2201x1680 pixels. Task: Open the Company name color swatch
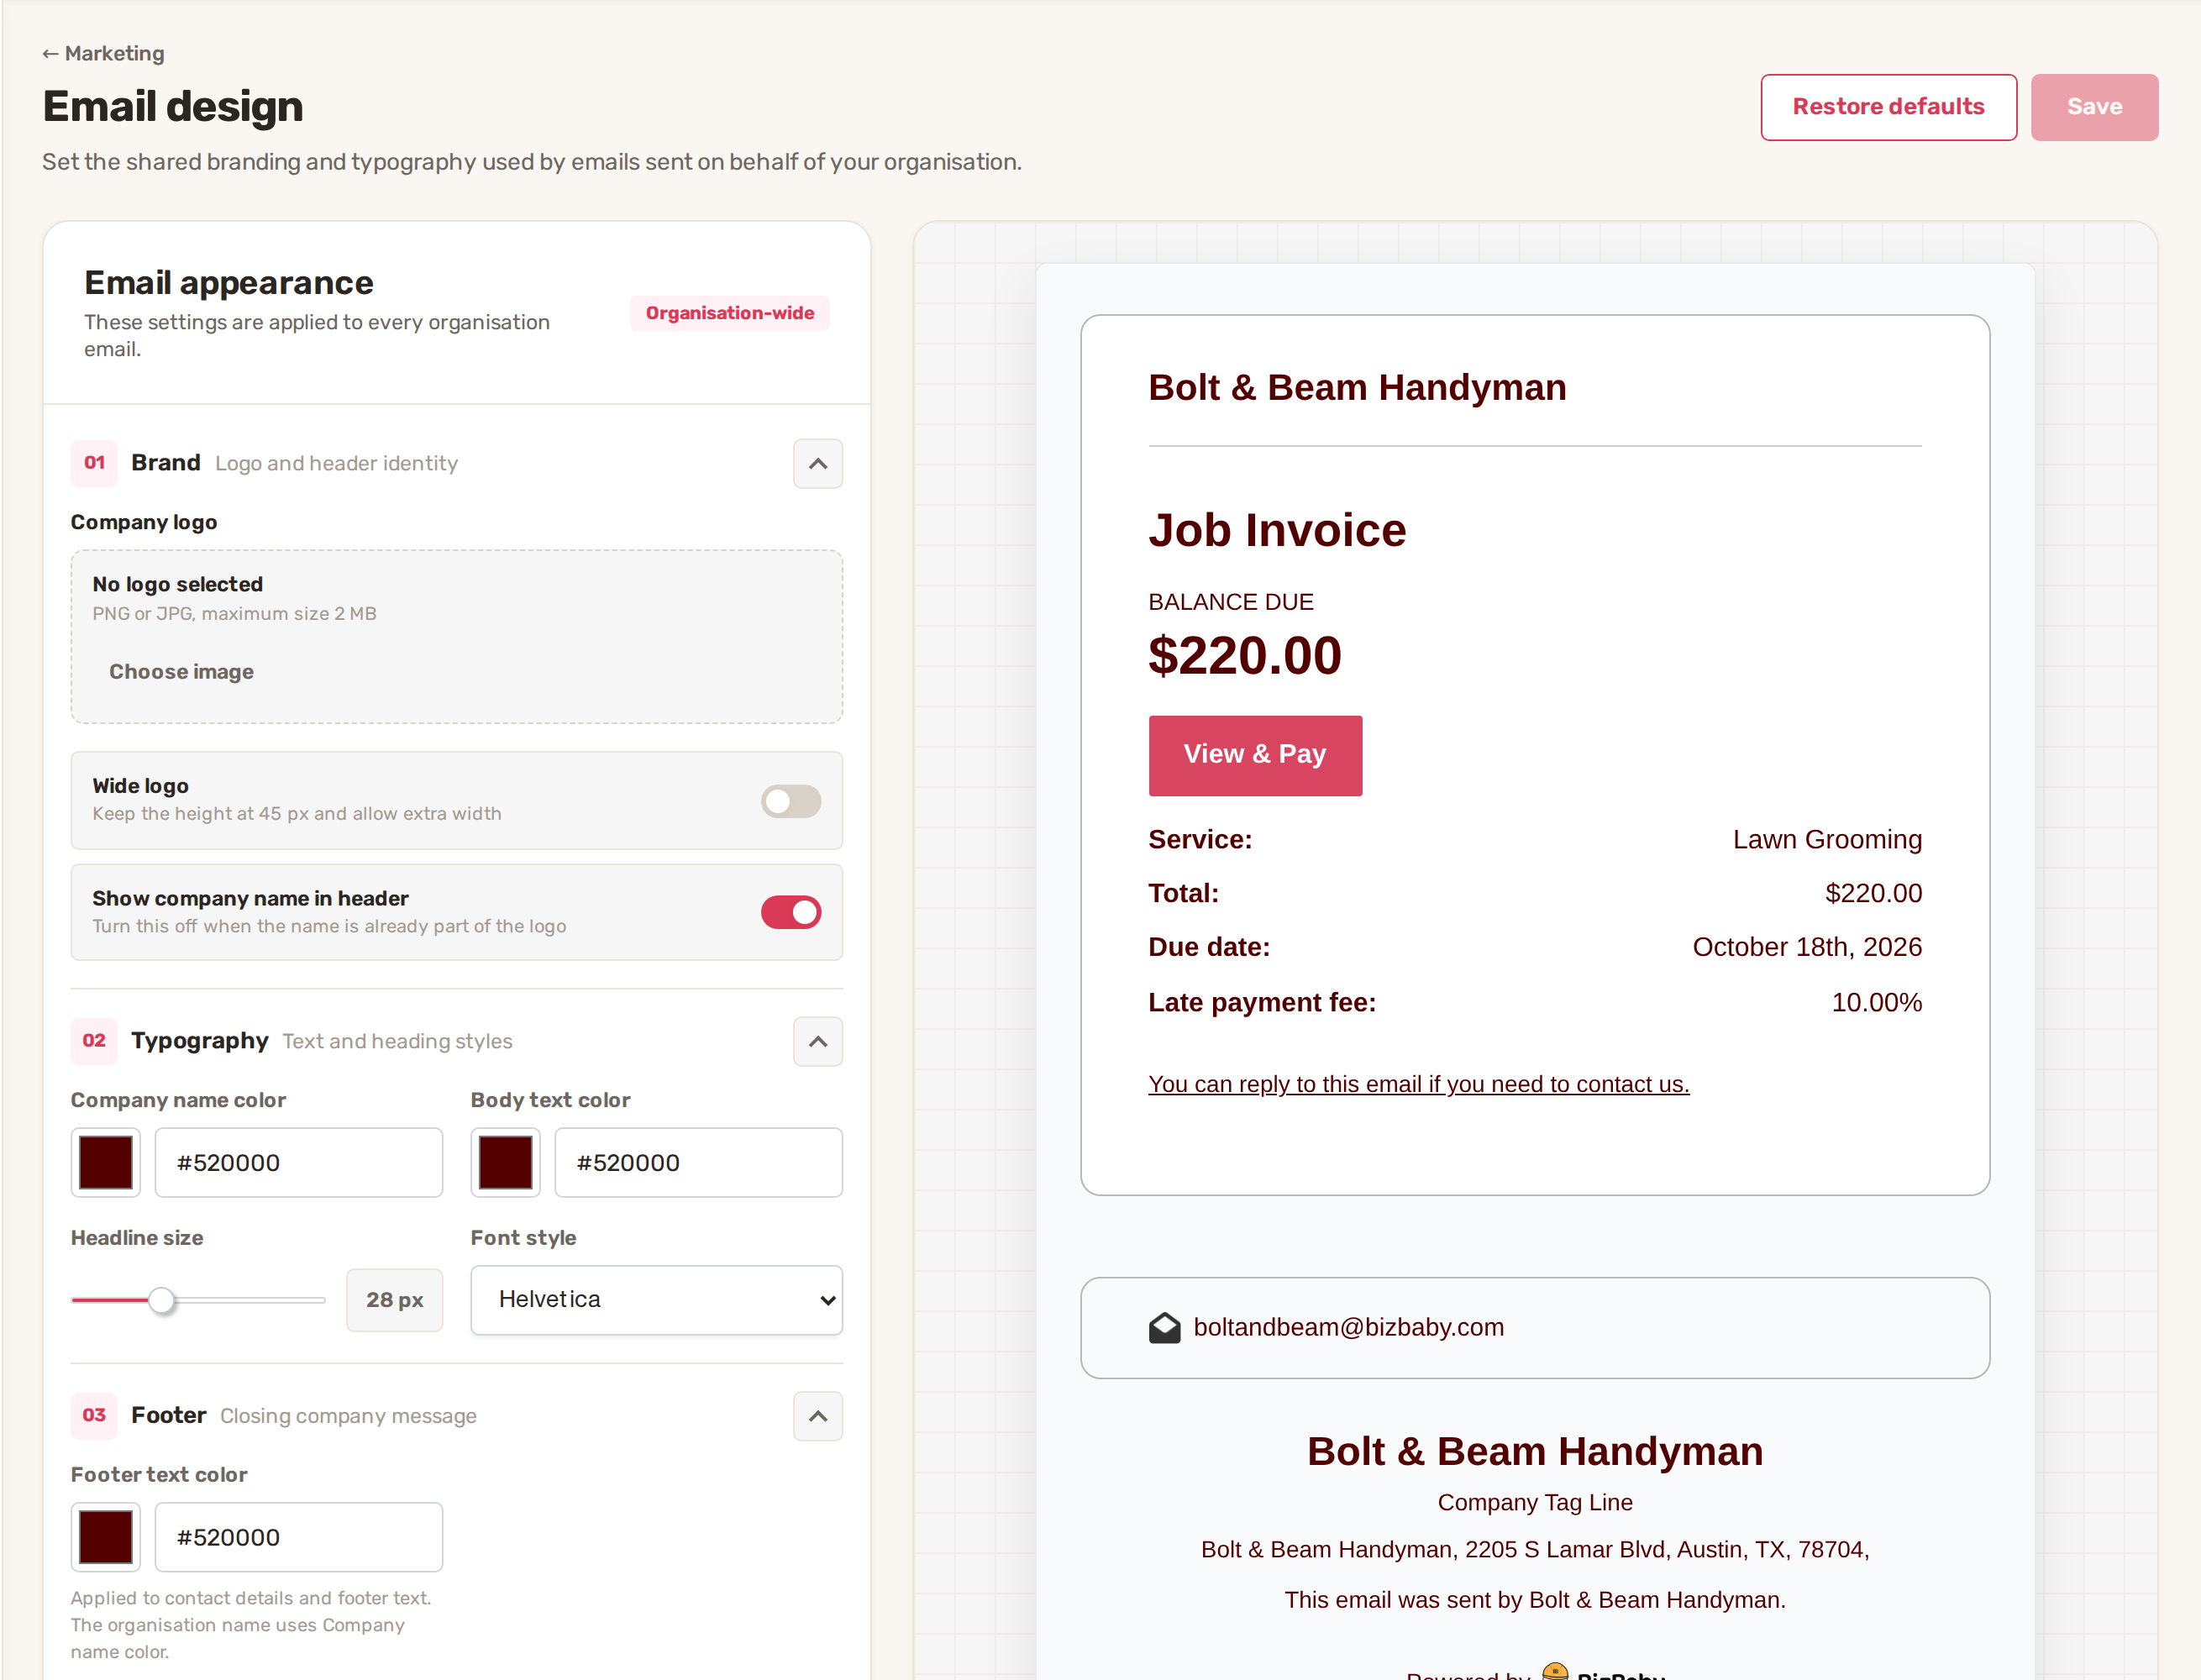pyautogui.click(x=106, y=1163)
